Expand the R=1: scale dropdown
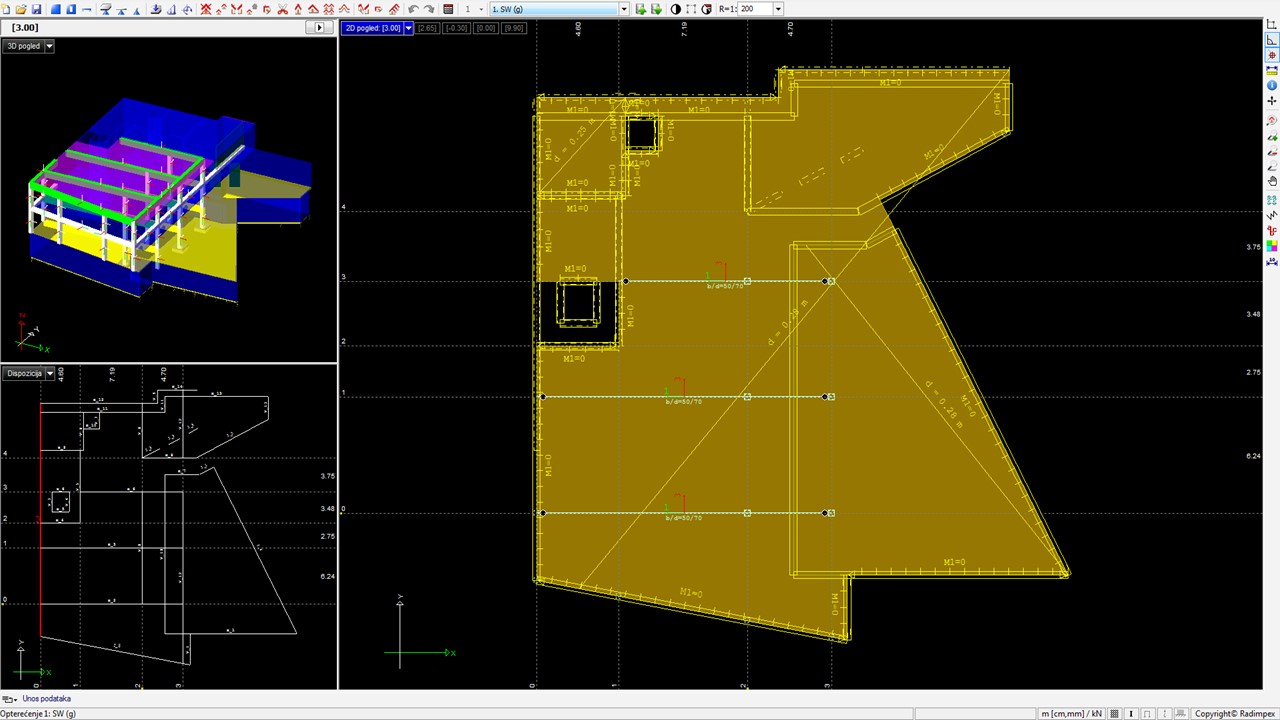1280x720 pixels. click(778, 9)
